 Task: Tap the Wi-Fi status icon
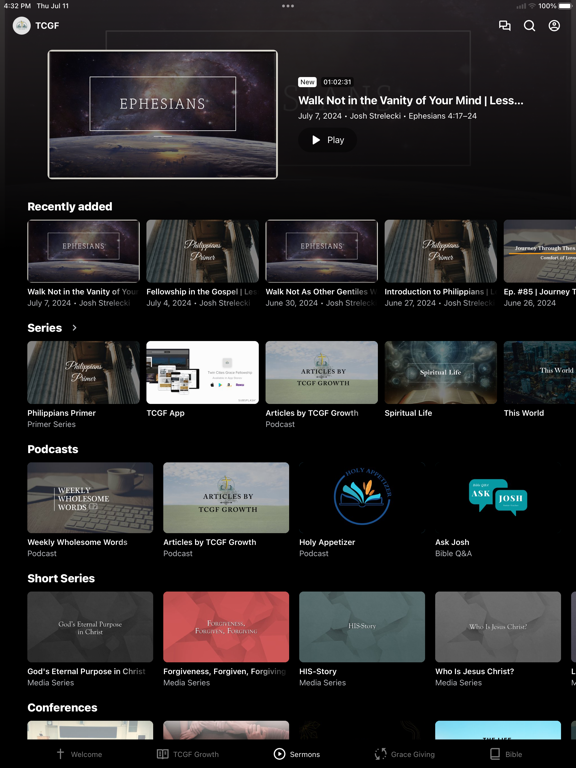(x=532, y=6)
